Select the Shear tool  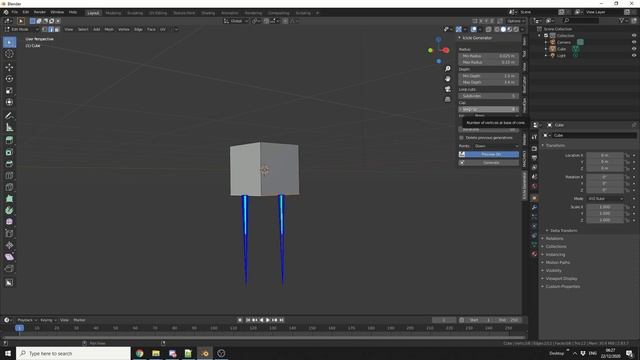[x=9, y=257]
